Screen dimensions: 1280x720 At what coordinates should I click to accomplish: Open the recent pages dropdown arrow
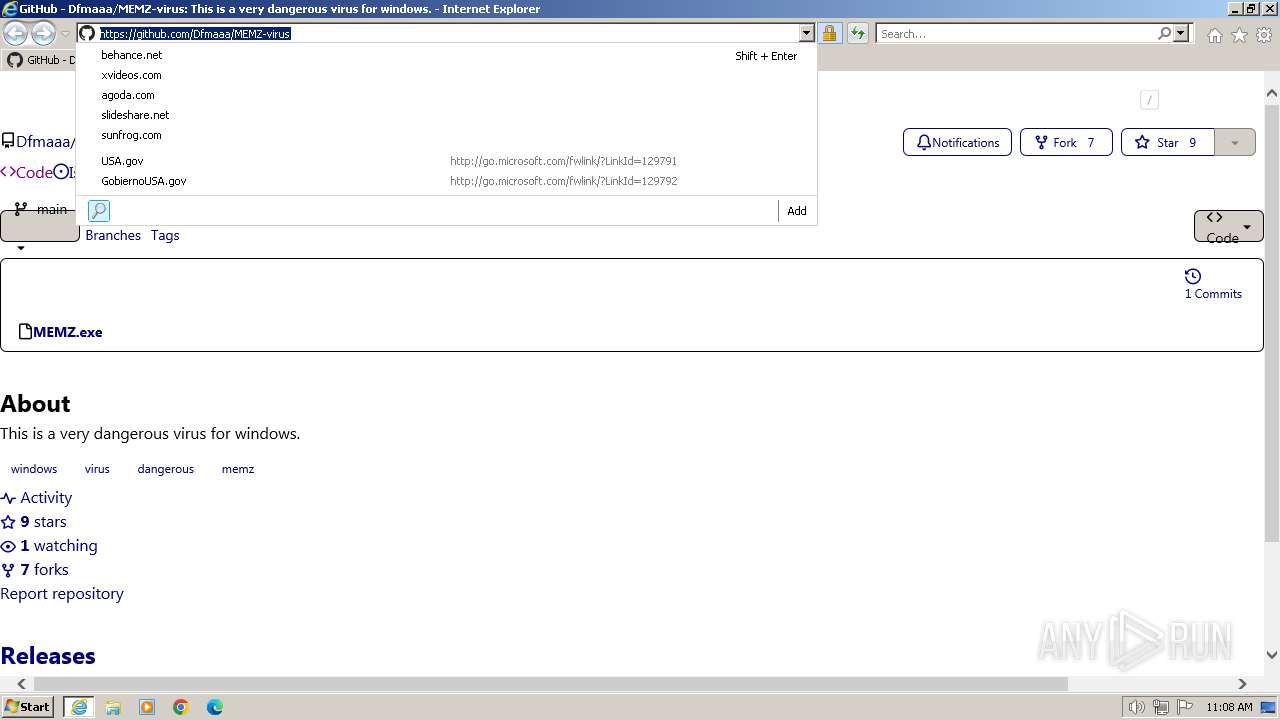pos(65,34)
